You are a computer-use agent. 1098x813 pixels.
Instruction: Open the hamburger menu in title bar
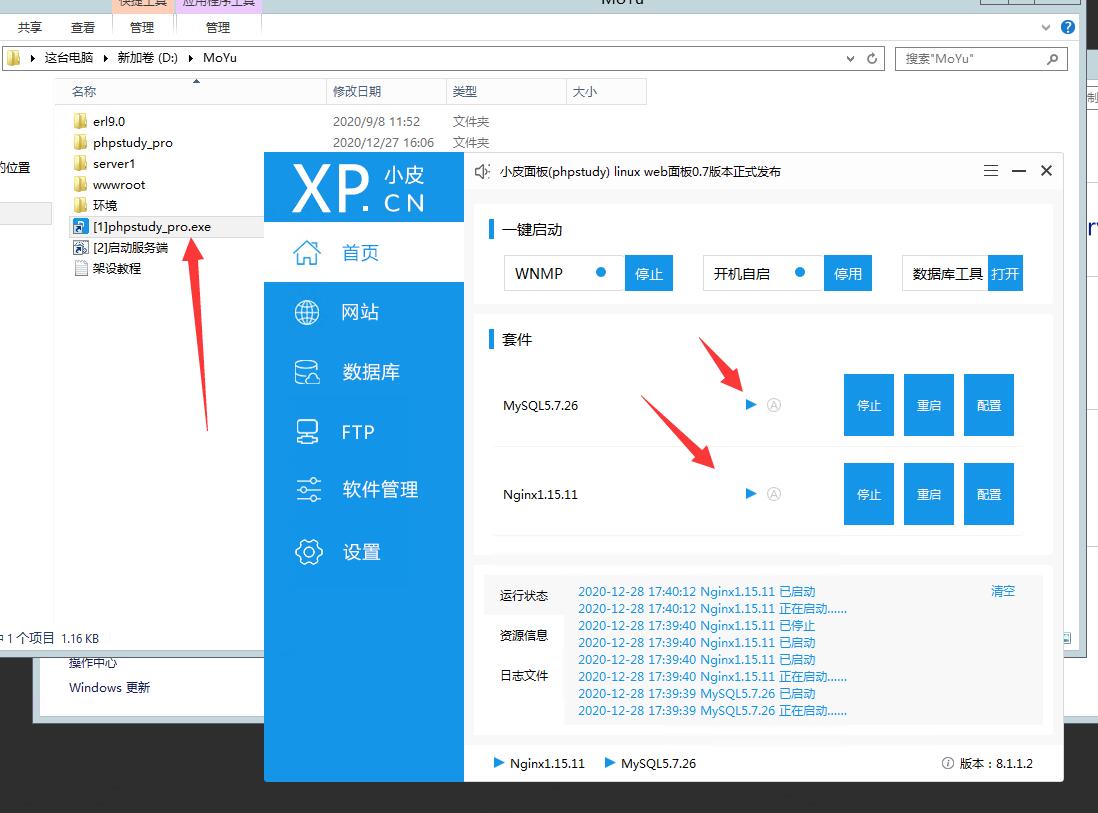[991, 171]
